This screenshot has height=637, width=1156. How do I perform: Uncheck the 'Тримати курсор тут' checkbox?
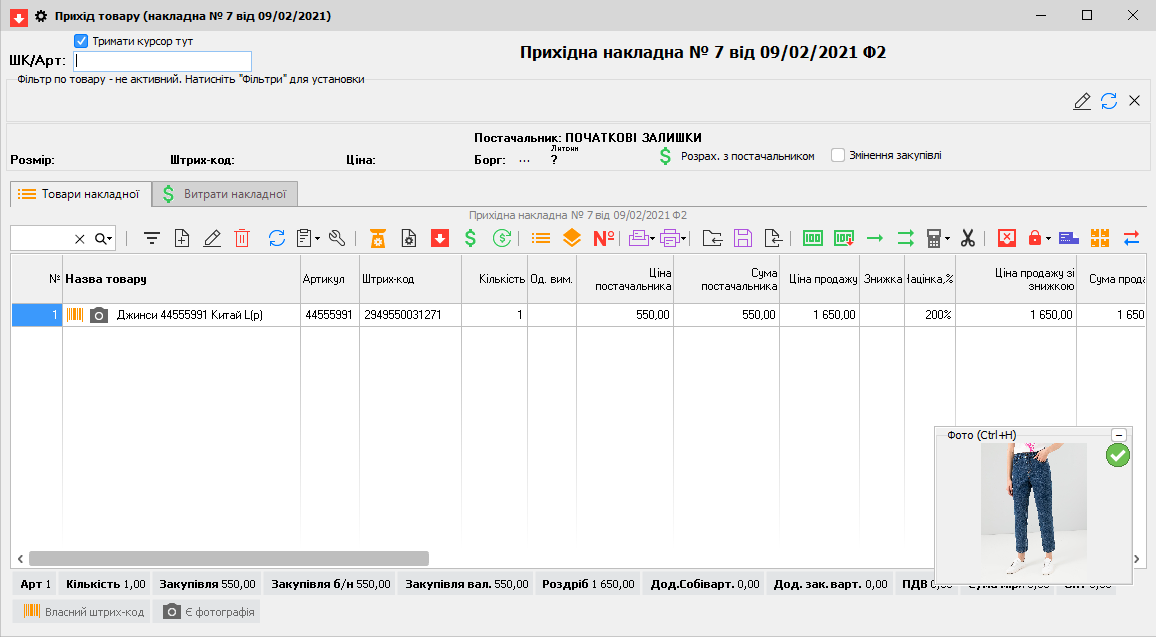[82, 41]
